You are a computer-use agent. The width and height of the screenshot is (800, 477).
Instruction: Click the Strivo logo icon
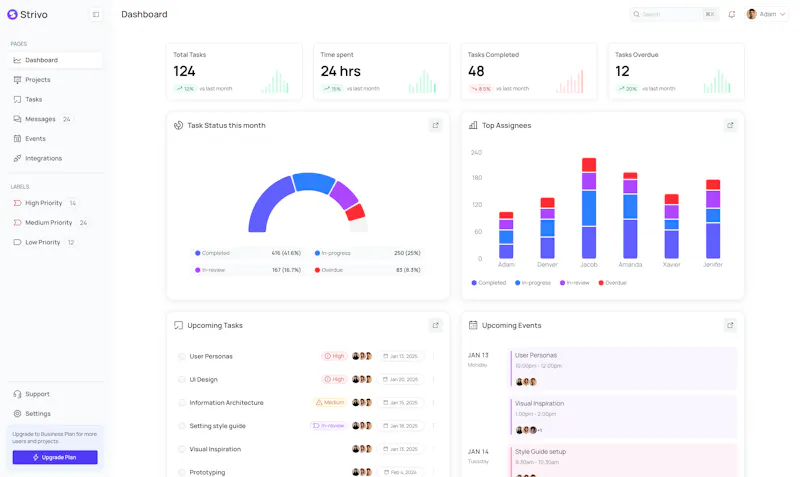[x=12, y=14]
